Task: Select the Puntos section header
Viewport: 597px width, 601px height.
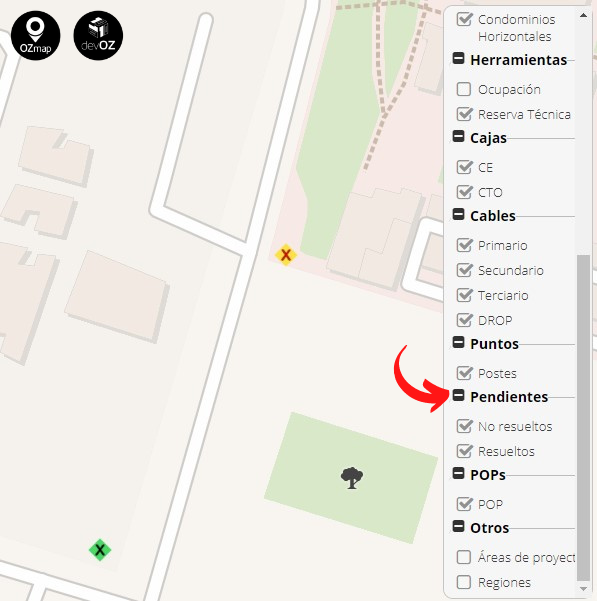Action: [x=494, y=344]
